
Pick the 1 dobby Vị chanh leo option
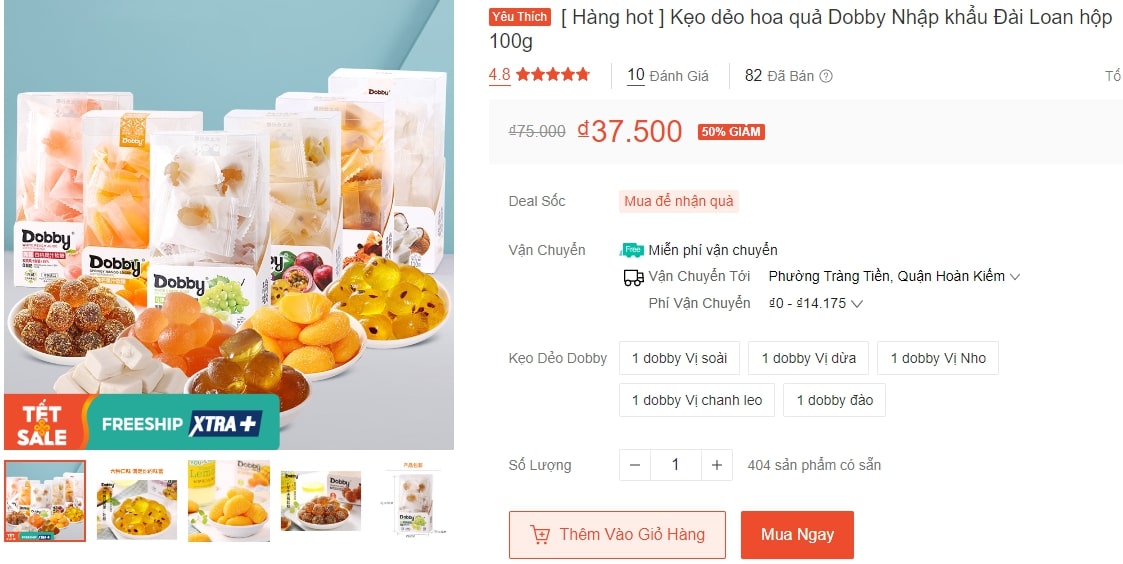696,400
